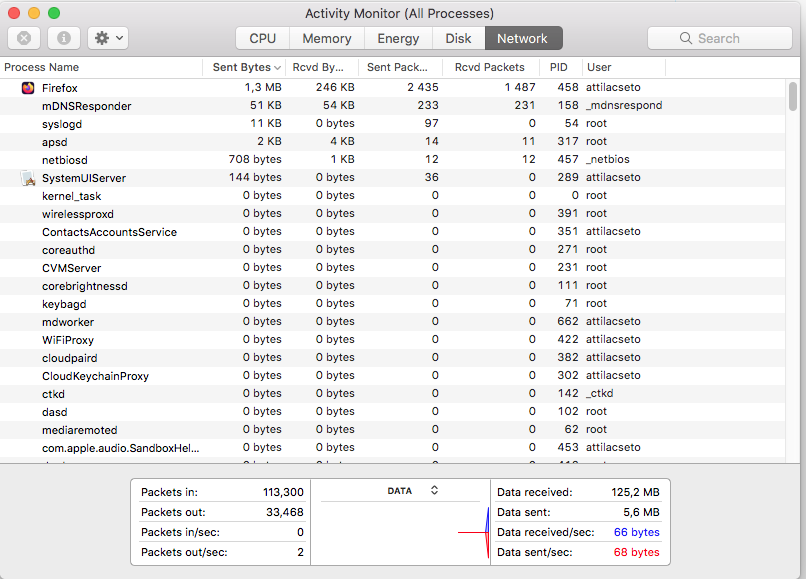Click the vertical scrollbar thumb
The image size is (806, 579).
coord(793,96)
